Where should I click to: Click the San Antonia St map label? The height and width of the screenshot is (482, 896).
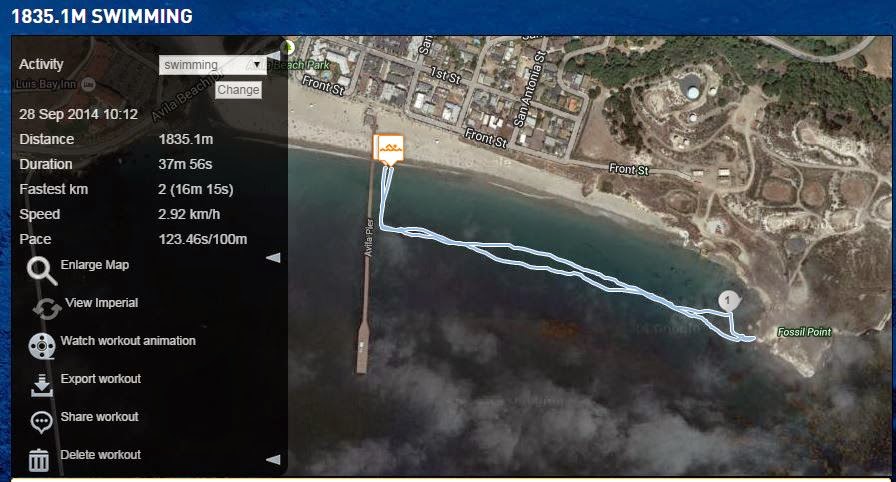pyautogui.click(x=529, y=89)
